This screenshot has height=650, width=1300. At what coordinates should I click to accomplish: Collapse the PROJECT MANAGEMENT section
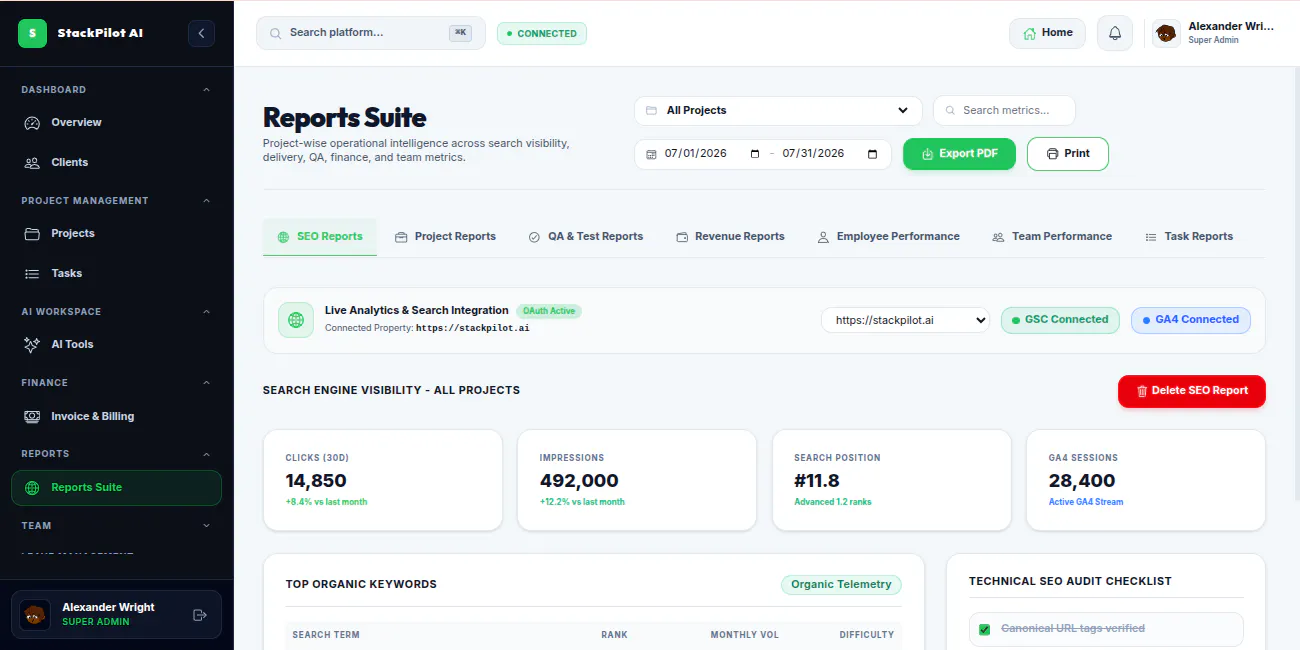click(x=207, y=201)
